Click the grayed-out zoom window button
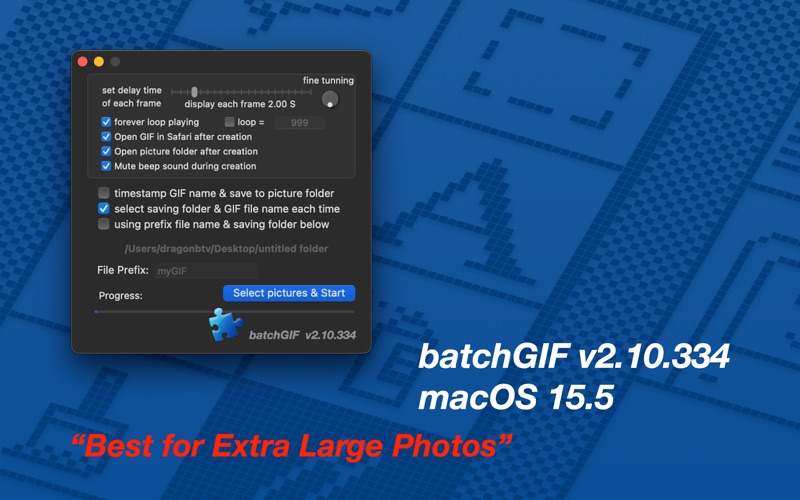Screen dimensions: 800x500 [115, 62]
